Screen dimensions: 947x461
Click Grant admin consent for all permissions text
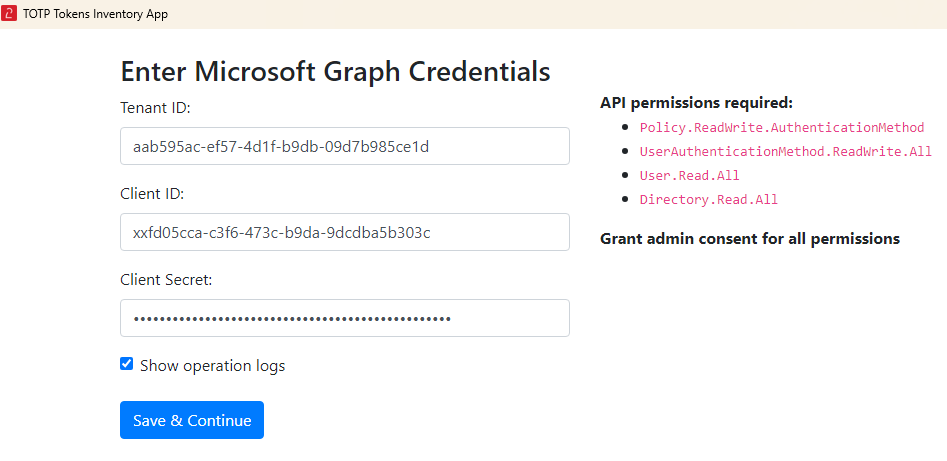750,239
